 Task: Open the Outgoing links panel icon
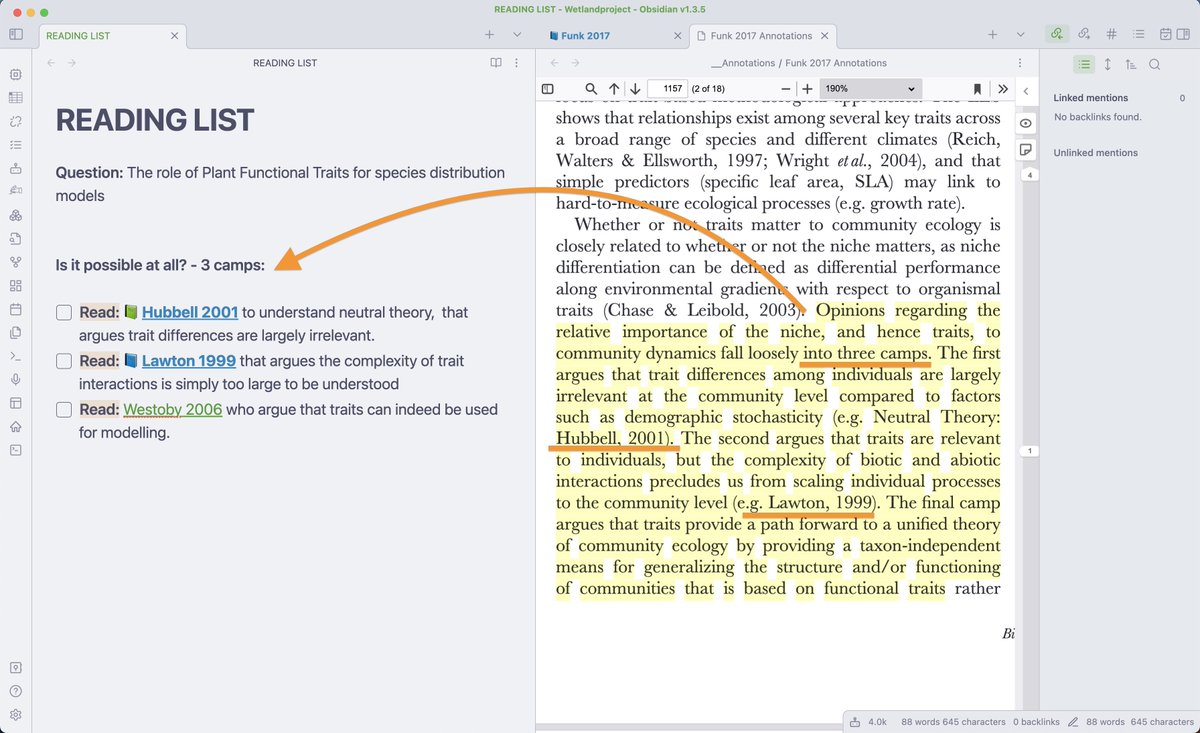(x=1084, y=35)
